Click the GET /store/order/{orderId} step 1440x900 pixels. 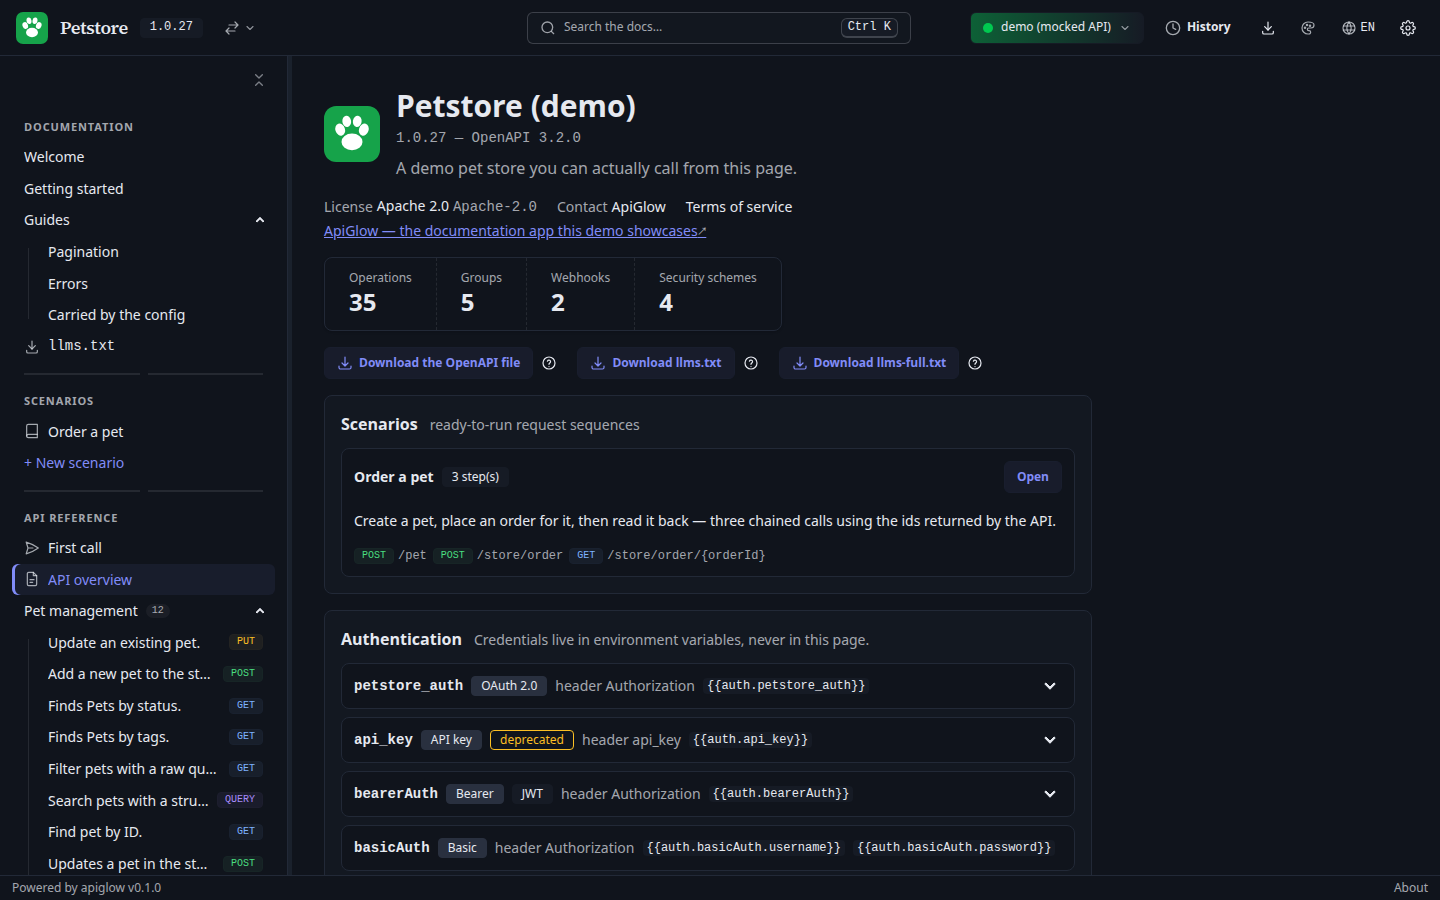[x=668, y=555]
